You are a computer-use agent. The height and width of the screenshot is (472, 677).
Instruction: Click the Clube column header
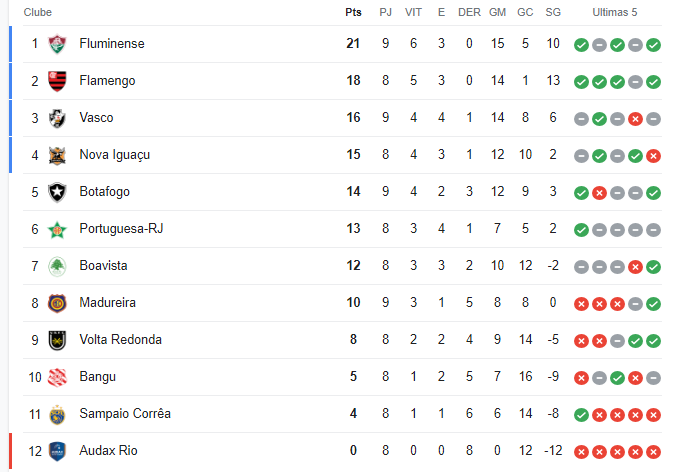(38, 13)
